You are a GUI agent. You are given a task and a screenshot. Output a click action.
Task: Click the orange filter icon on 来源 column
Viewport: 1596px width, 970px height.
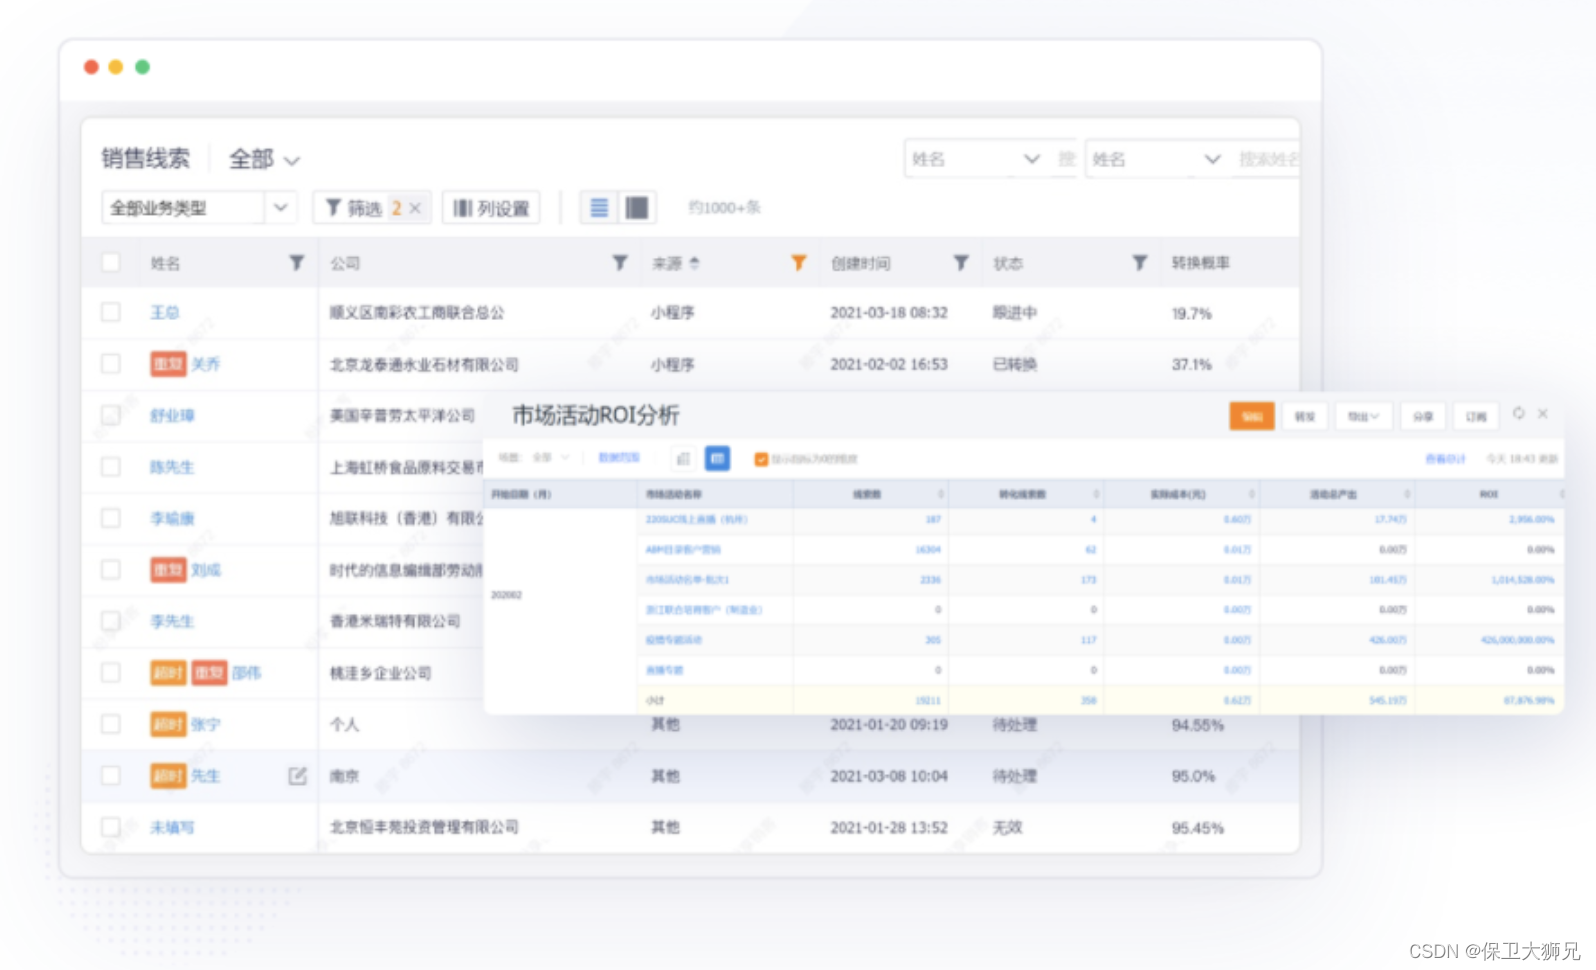pos(798,263)
